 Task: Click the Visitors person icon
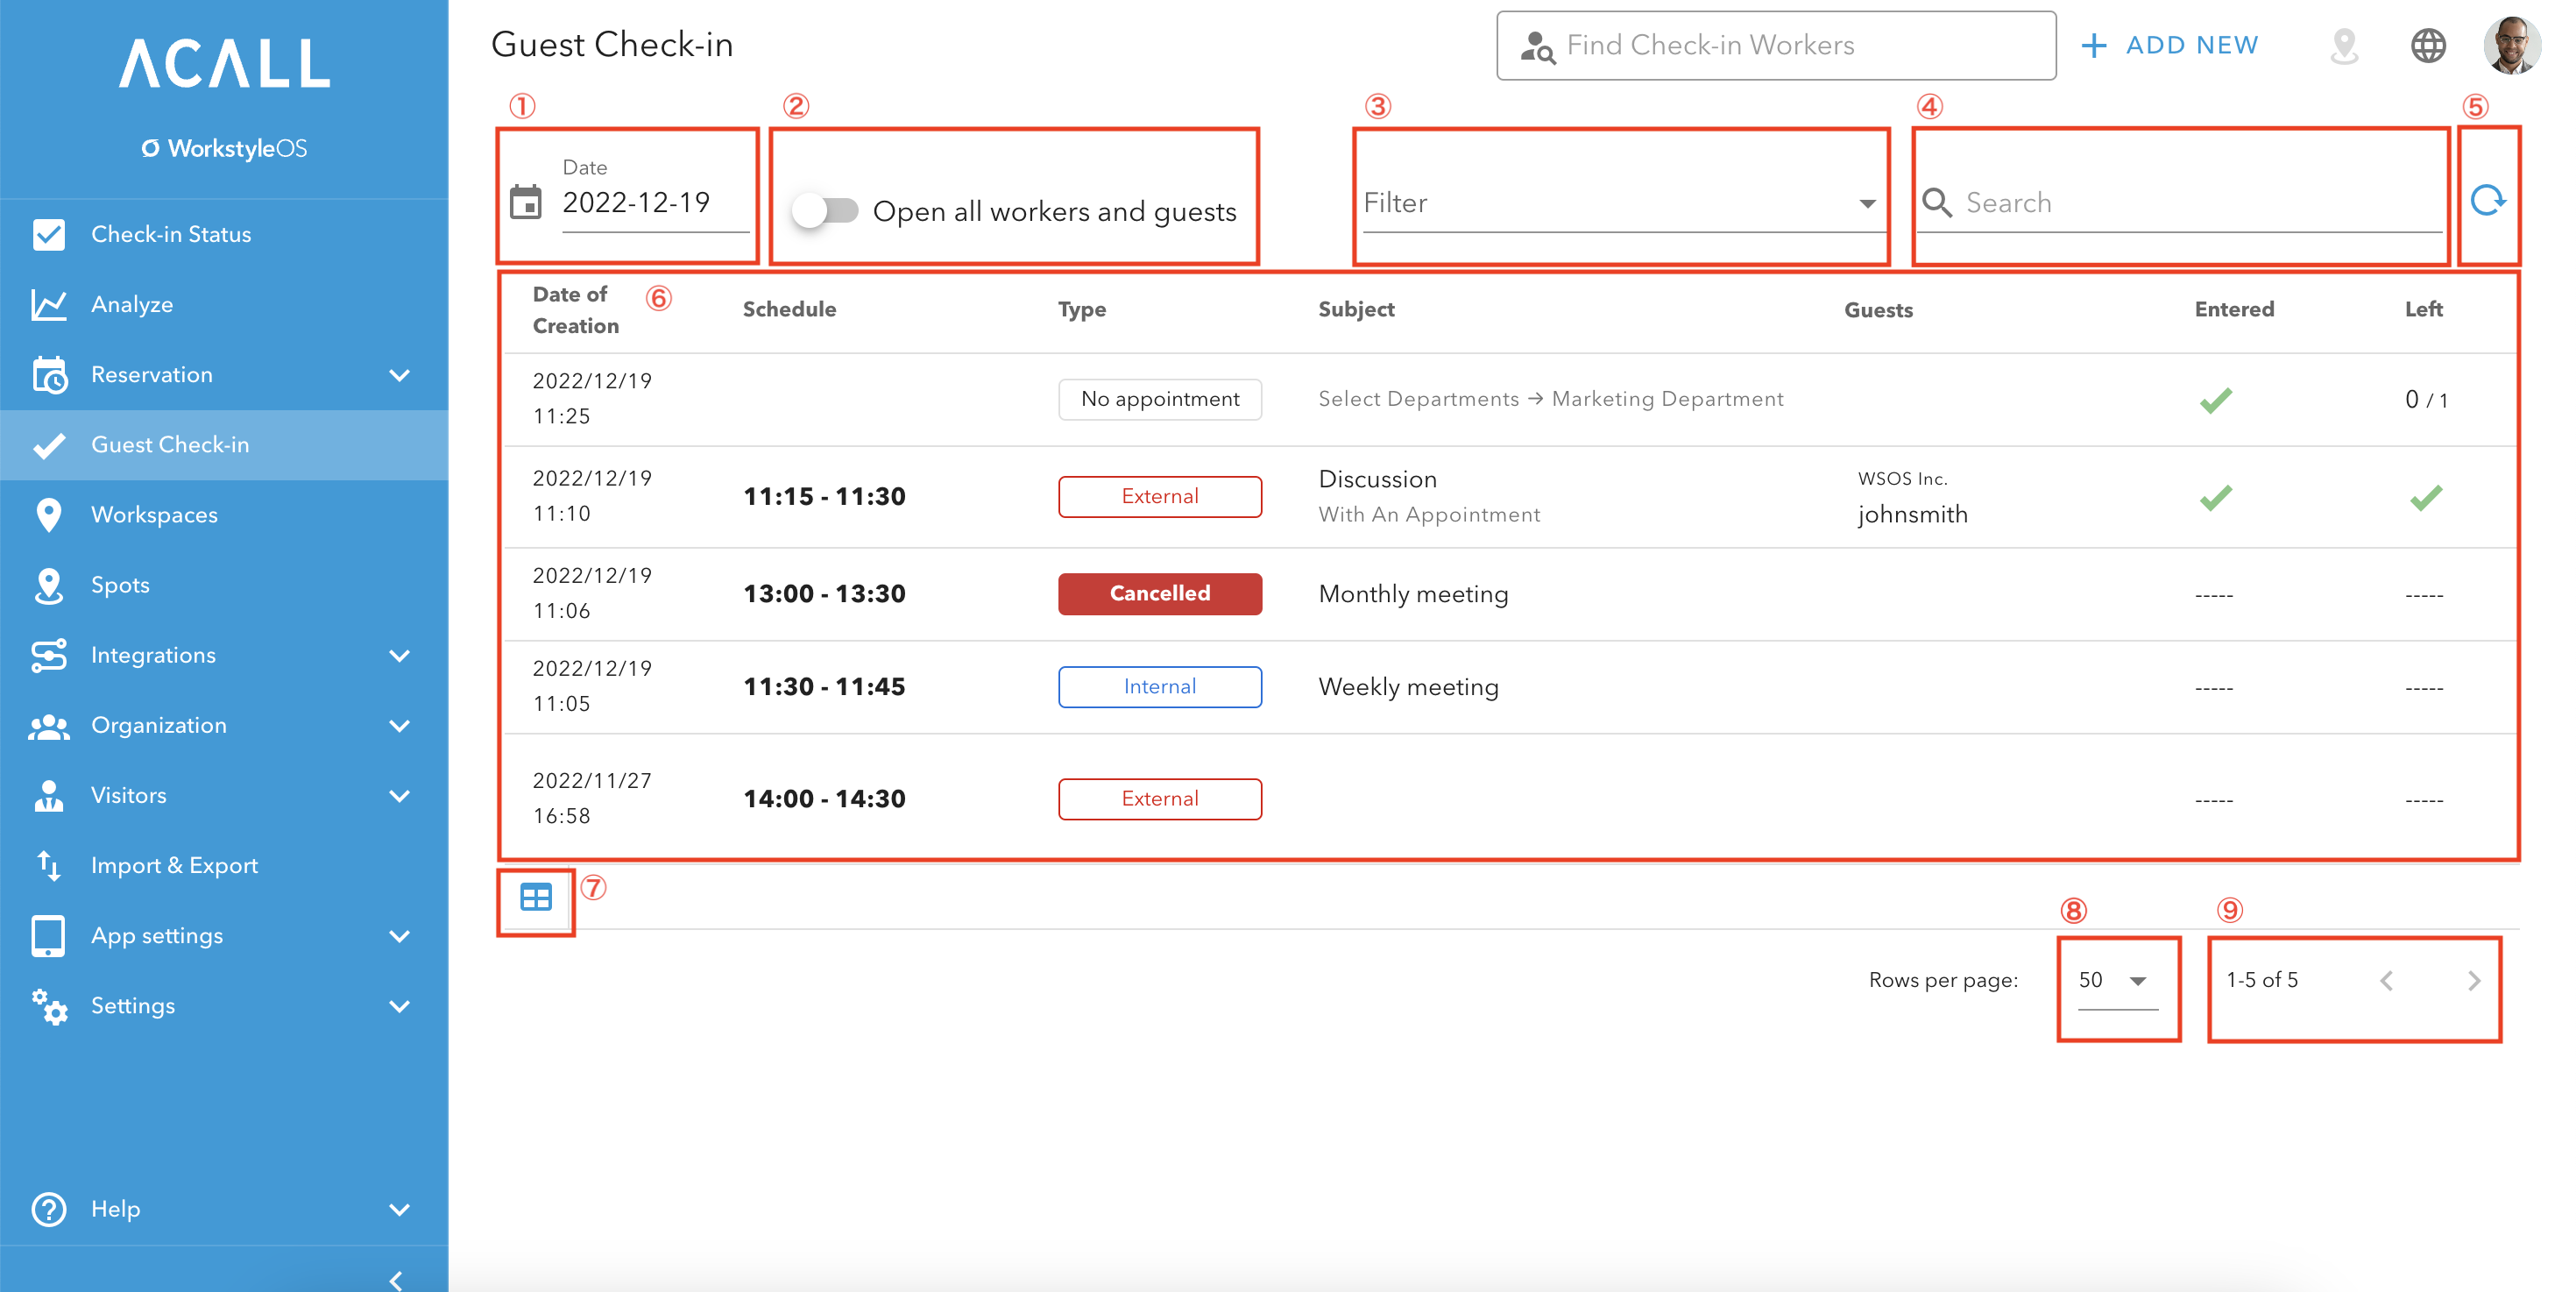click(x=48, y=796)
